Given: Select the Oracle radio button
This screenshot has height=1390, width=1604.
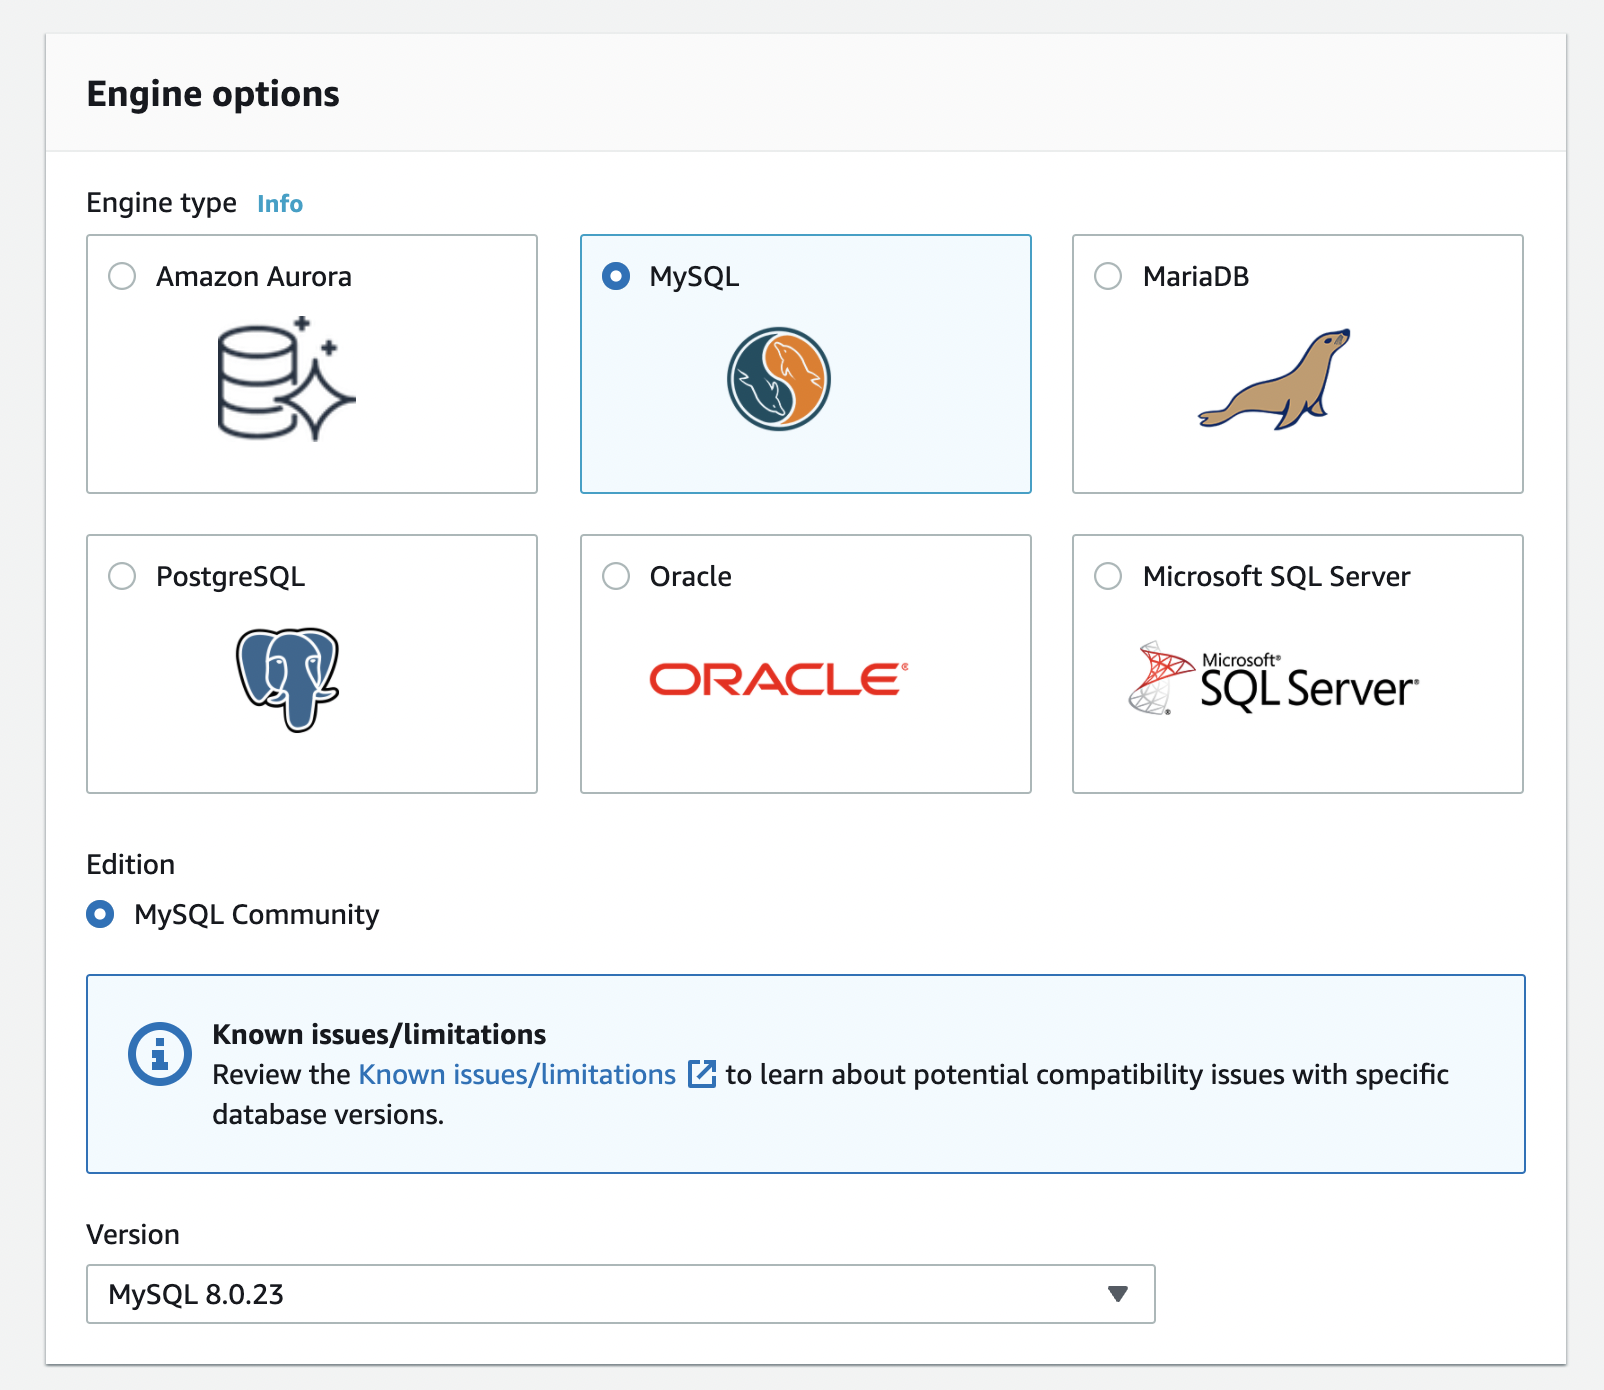Looking at the screenshot, I should [x=616, y=576].
